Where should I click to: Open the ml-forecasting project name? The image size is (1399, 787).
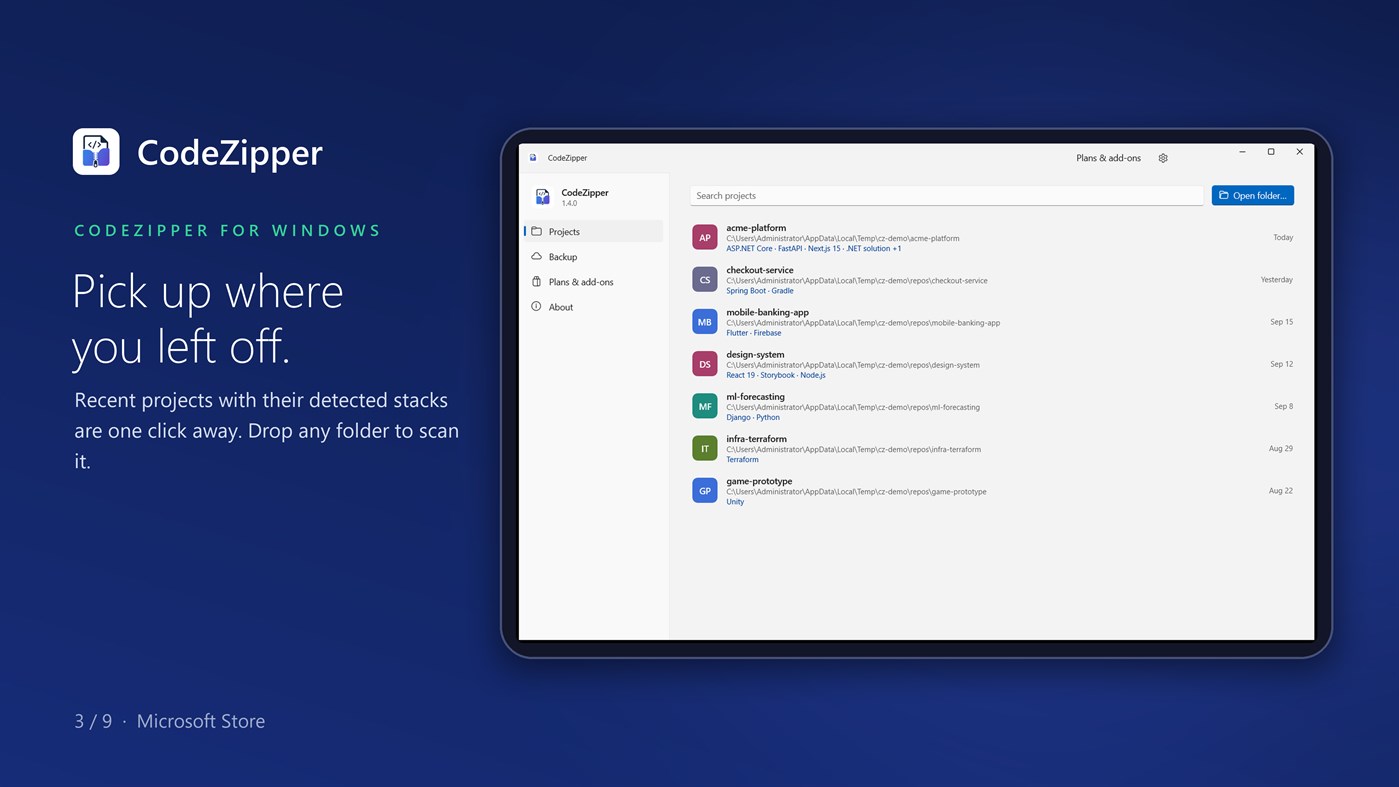click(x=755, y=397)
